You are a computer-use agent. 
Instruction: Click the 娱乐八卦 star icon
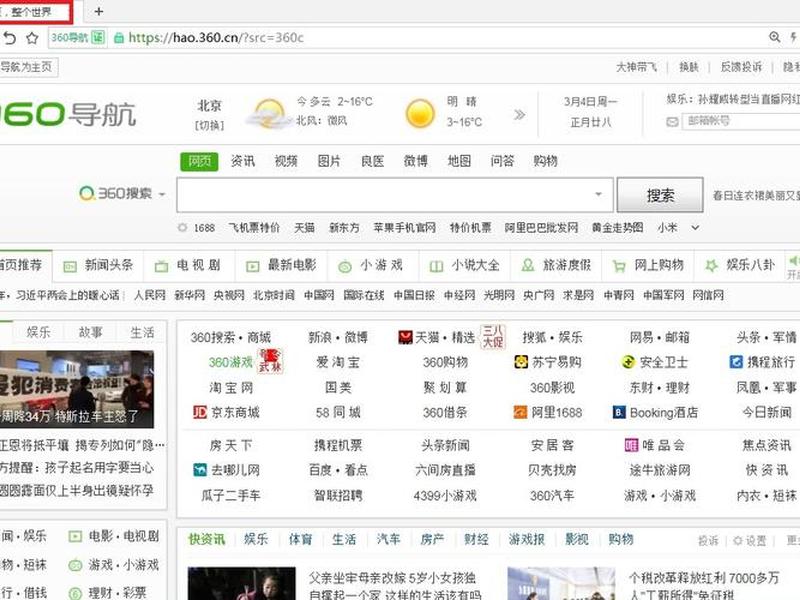(x=711, y=265)
